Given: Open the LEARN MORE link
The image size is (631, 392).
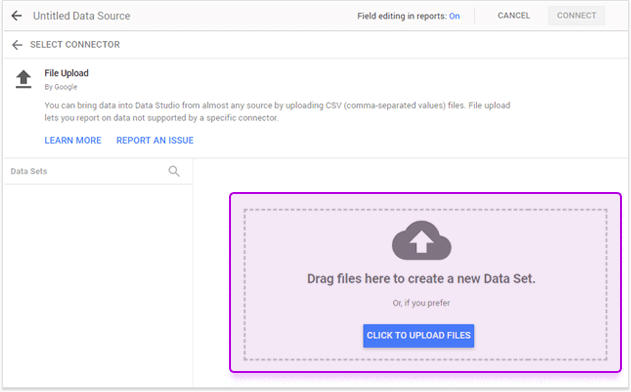Looking at the screenshot, I should click(73, 140).
